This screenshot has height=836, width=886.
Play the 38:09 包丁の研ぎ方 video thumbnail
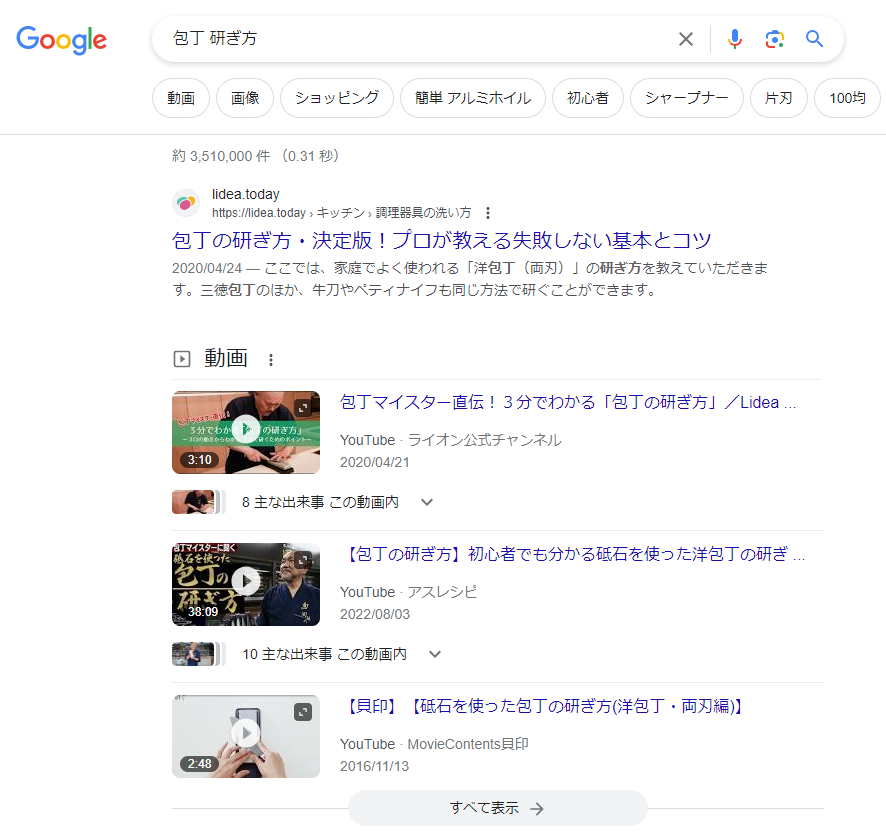[246, 584]
